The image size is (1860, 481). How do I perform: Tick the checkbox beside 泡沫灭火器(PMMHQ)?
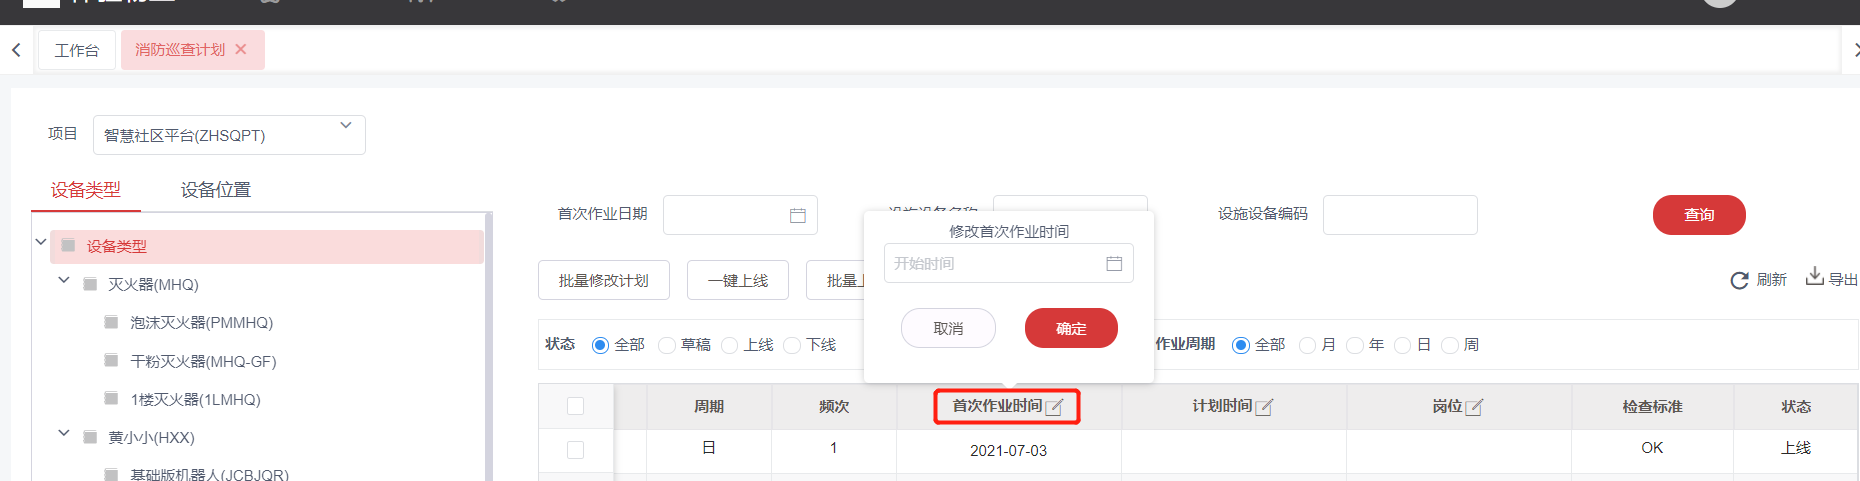pyautogui.click(x=111, y=322)
